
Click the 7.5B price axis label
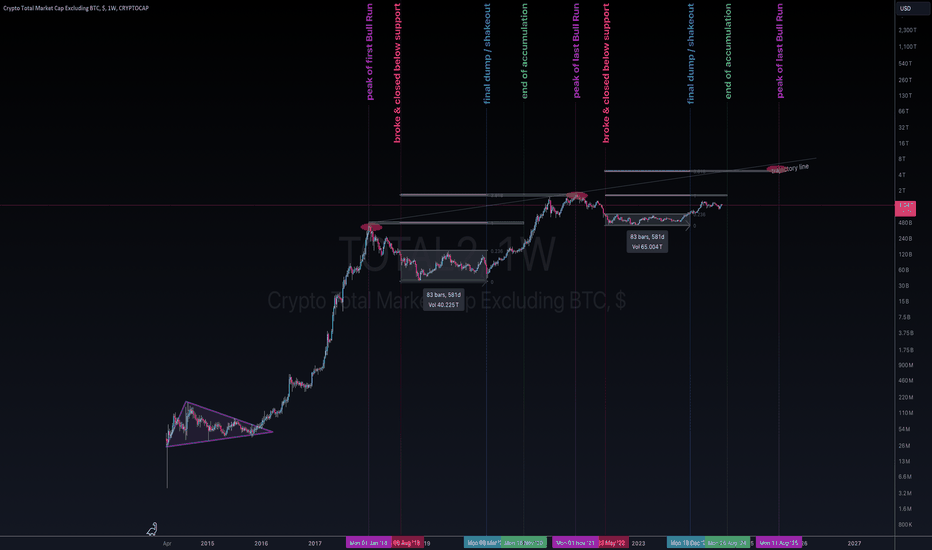[905, 318]
